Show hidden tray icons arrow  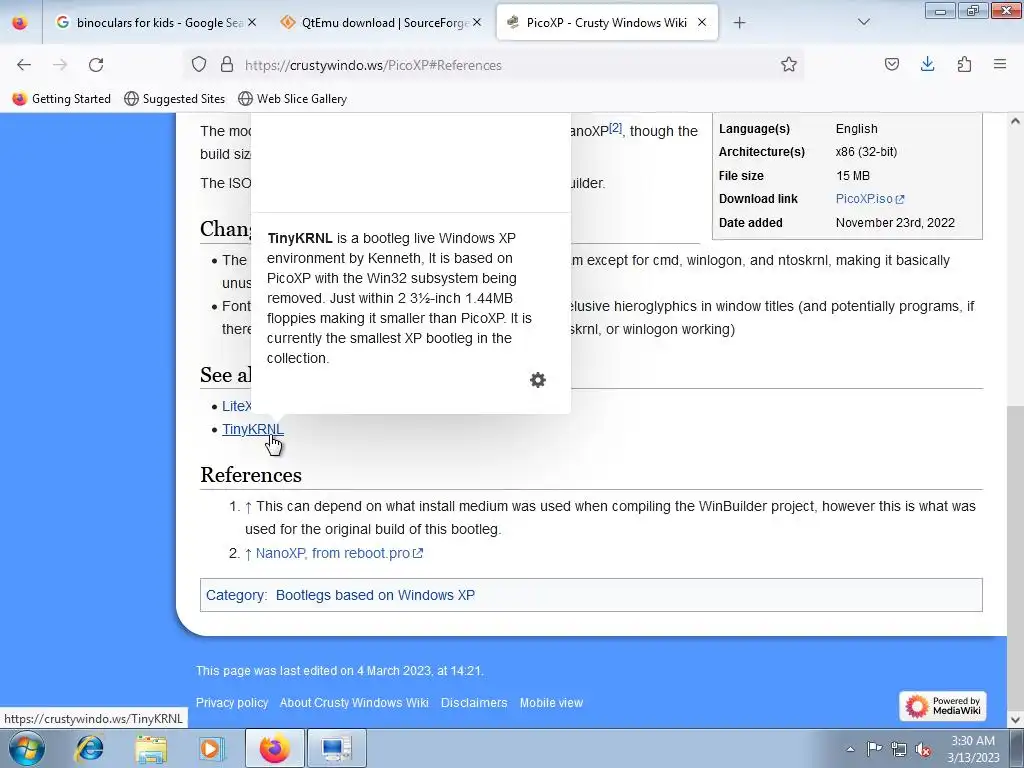[850, 749]
